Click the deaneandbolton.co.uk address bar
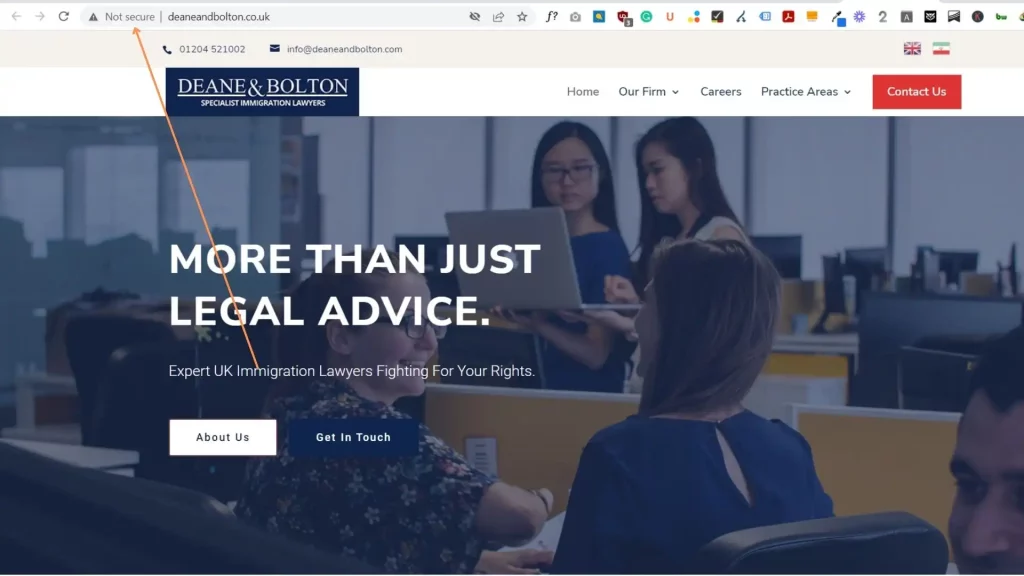1024x576 pixels. 218,17
